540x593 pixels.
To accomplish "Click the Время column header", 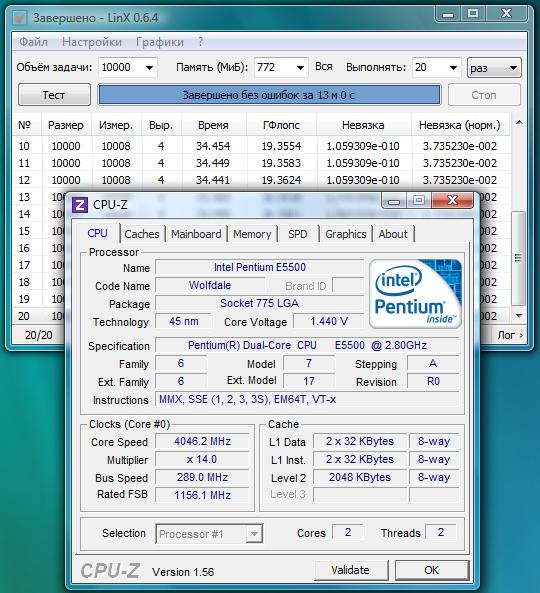I will tap(213, 125).
